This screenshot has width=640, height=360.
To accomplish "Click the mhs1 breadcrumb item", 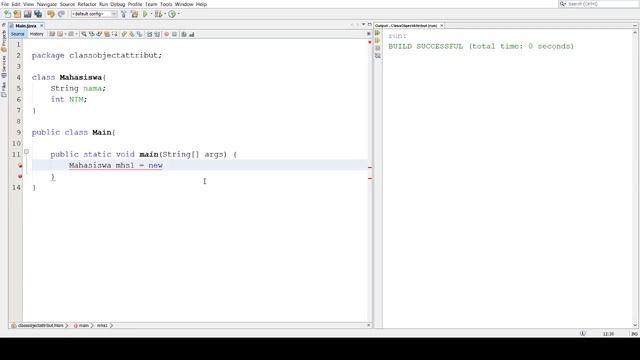I will click(x=102, y=325).
